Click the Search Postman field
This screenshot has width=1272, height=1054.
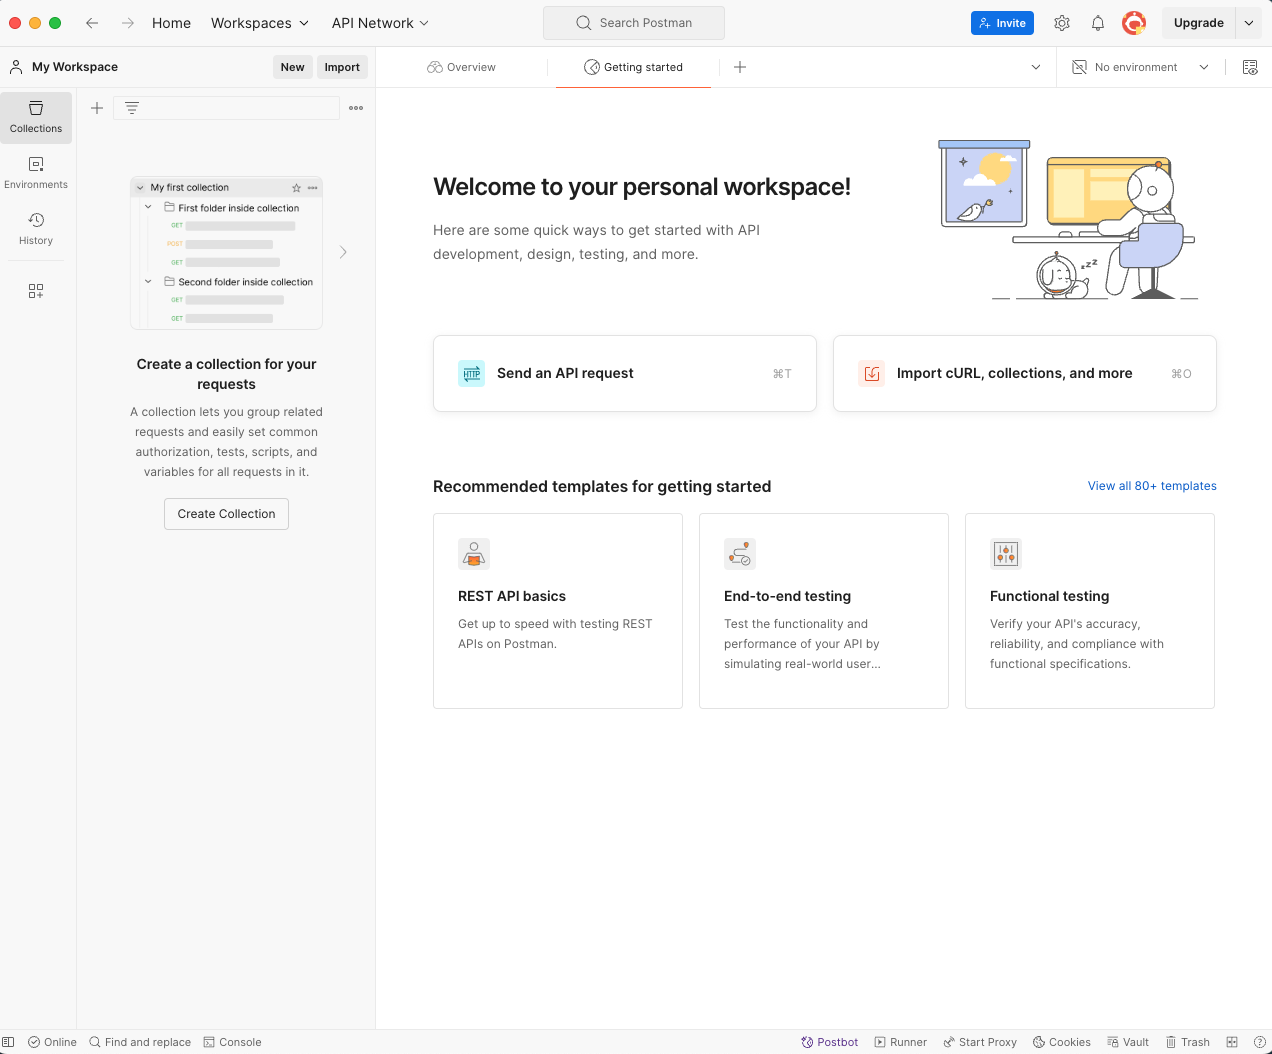634,23
